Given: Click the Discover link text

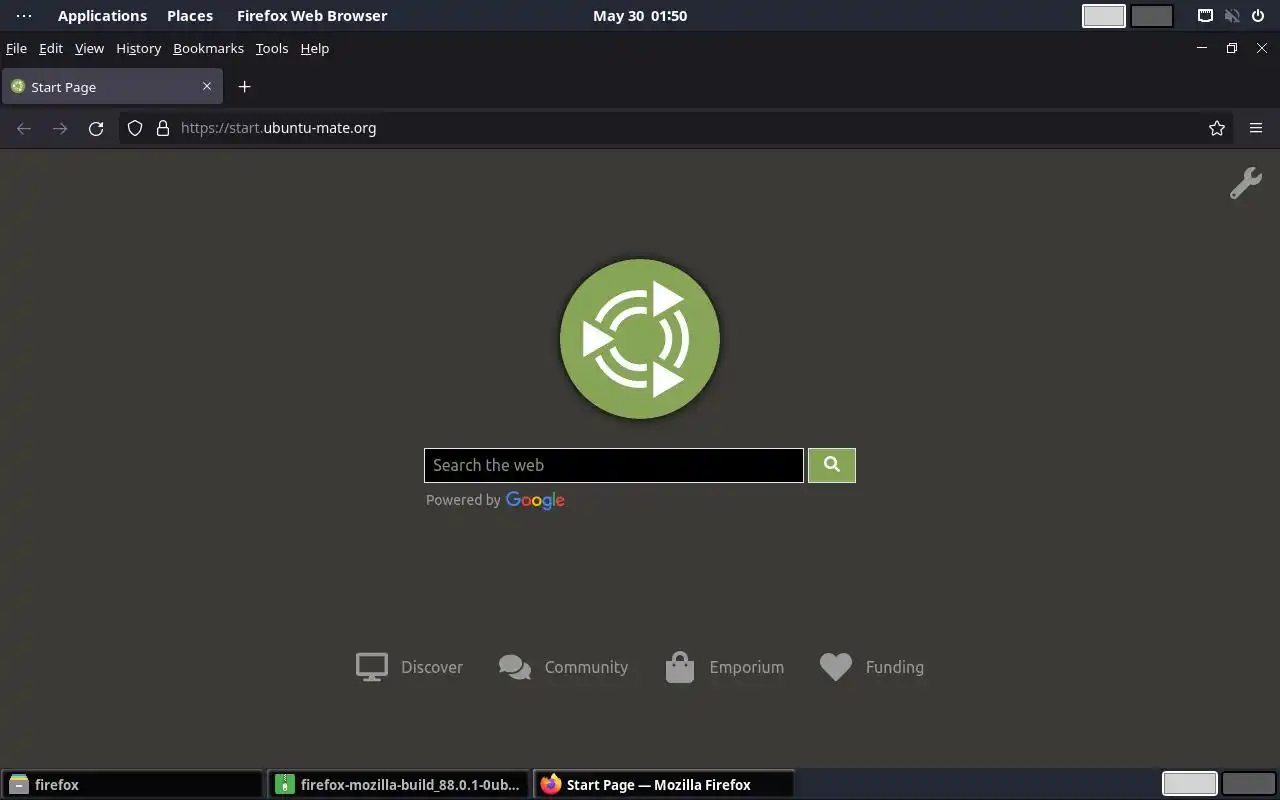Looking at the screenshot, I should tap(432, 667).
